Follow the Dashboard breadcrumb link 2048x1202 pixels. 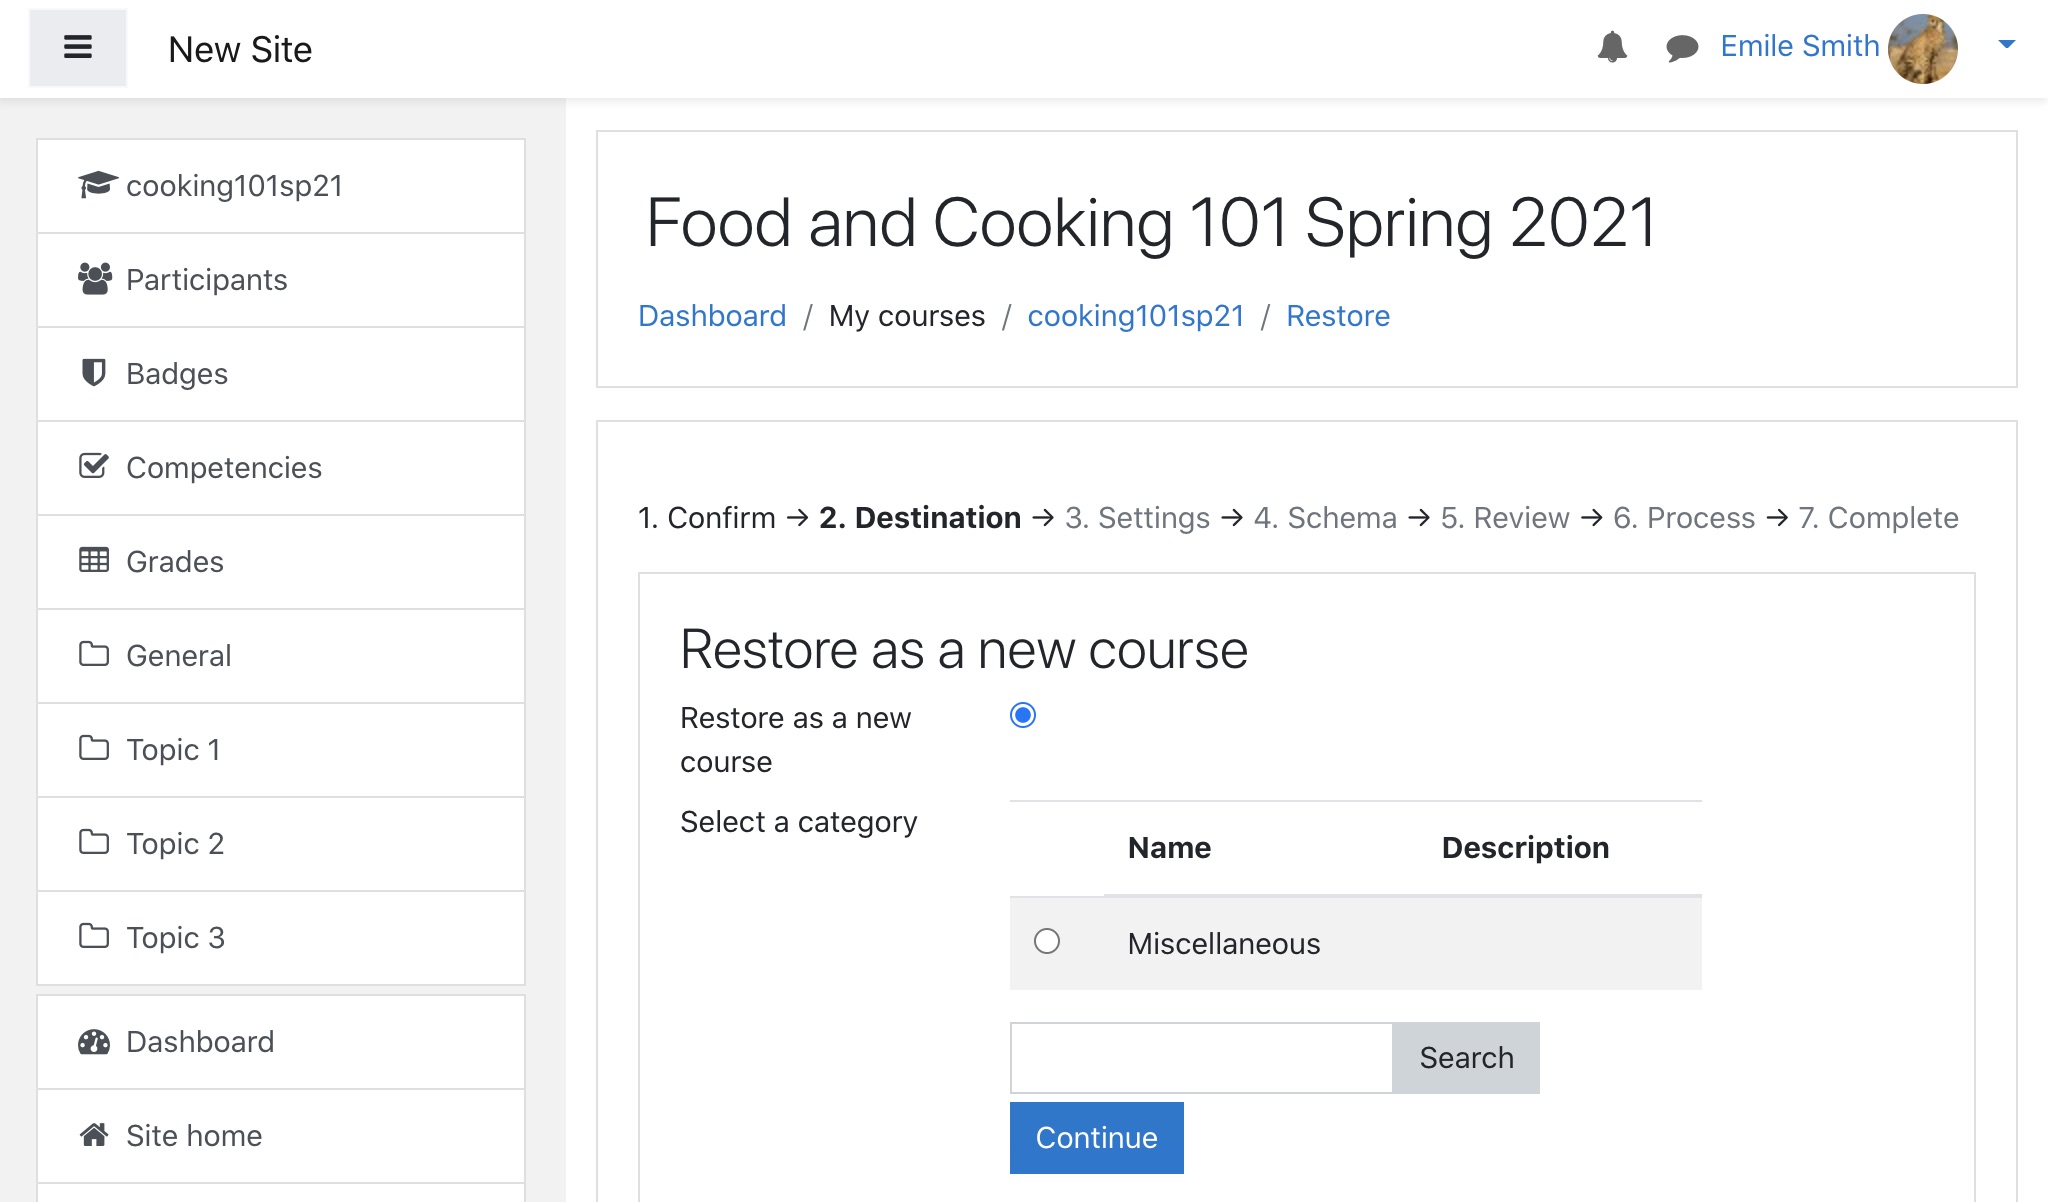click(712, 316)
